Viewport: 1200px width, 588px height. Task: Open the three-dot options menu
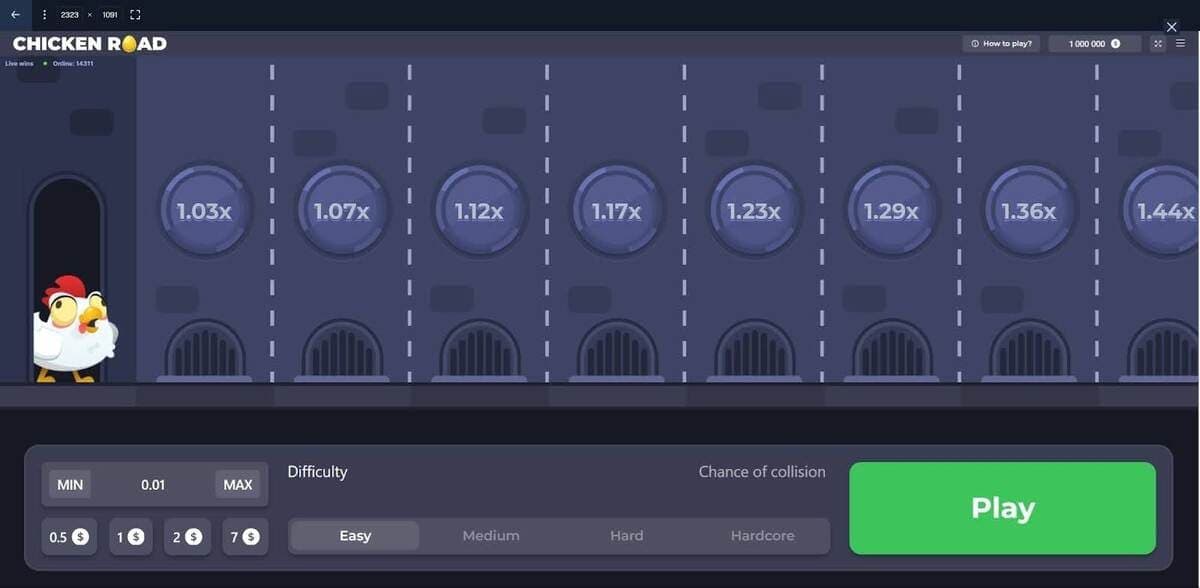44,15
